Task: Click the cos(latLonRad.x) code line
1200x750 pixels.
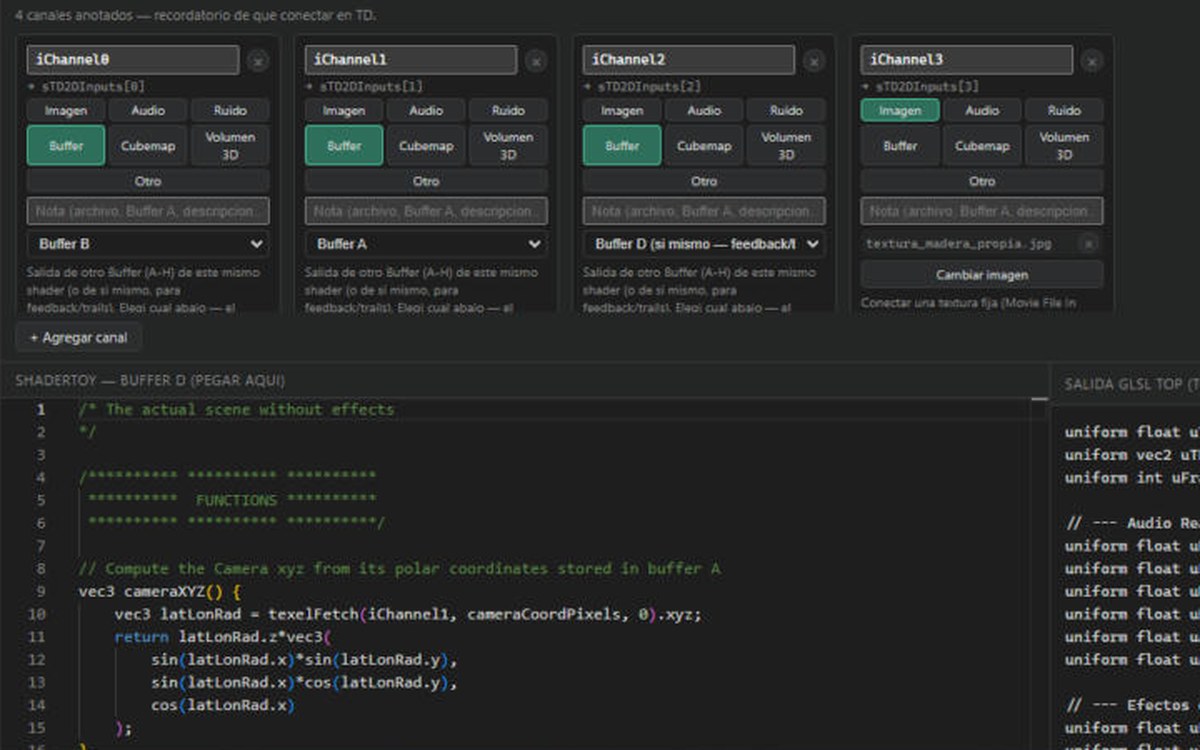Action: tap(223, 705)
